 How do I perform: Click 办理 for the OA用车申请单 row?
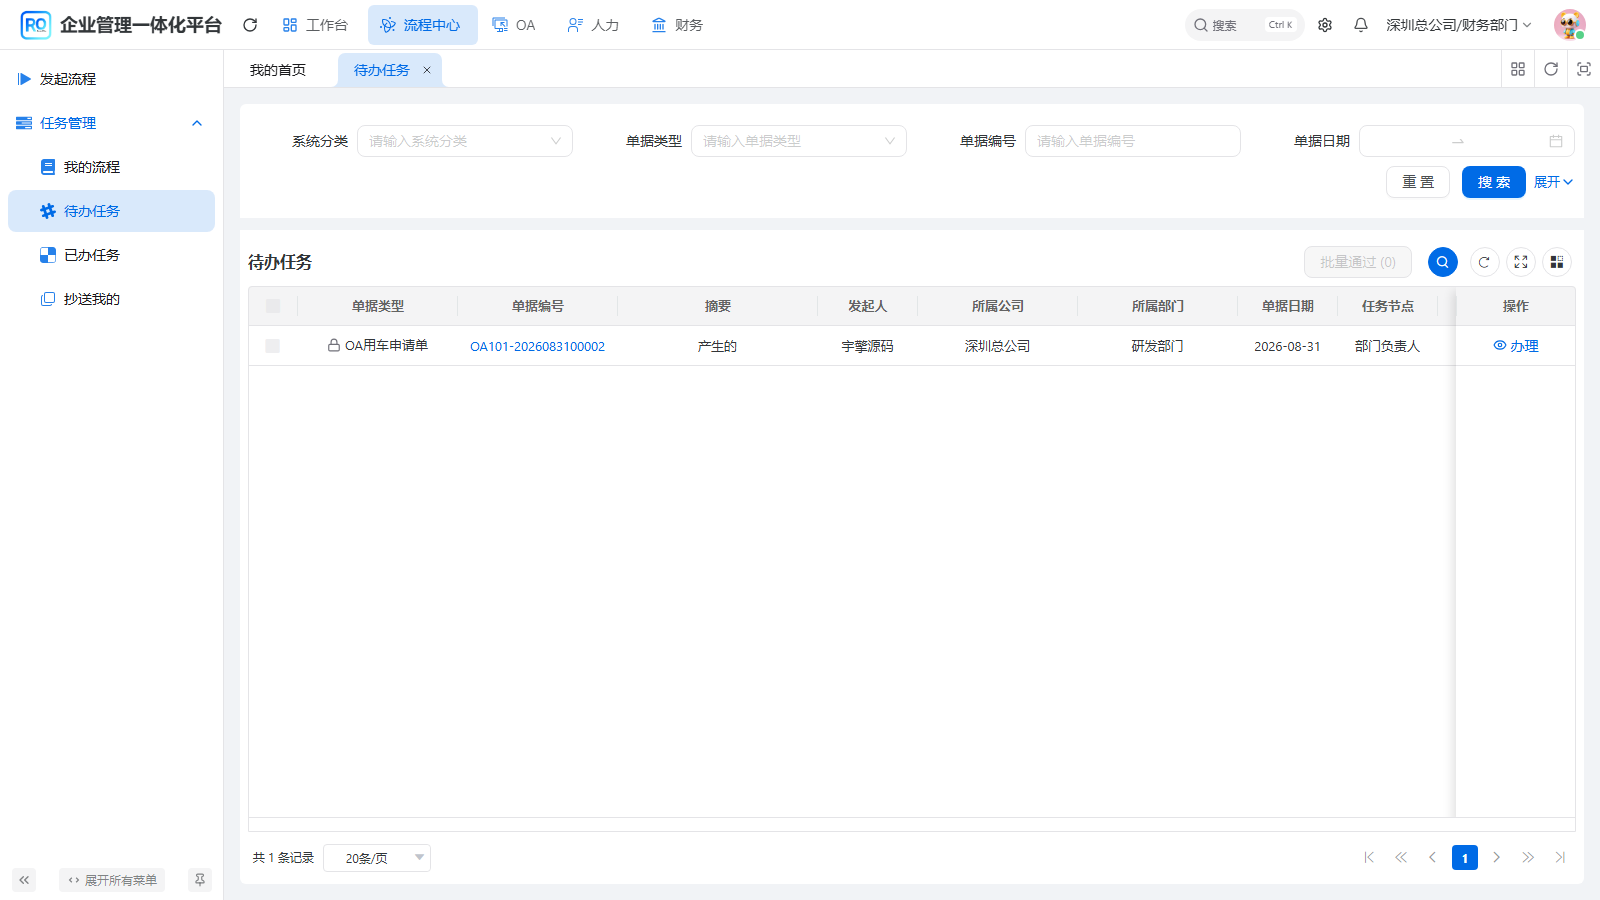[x=1516, y=346]
